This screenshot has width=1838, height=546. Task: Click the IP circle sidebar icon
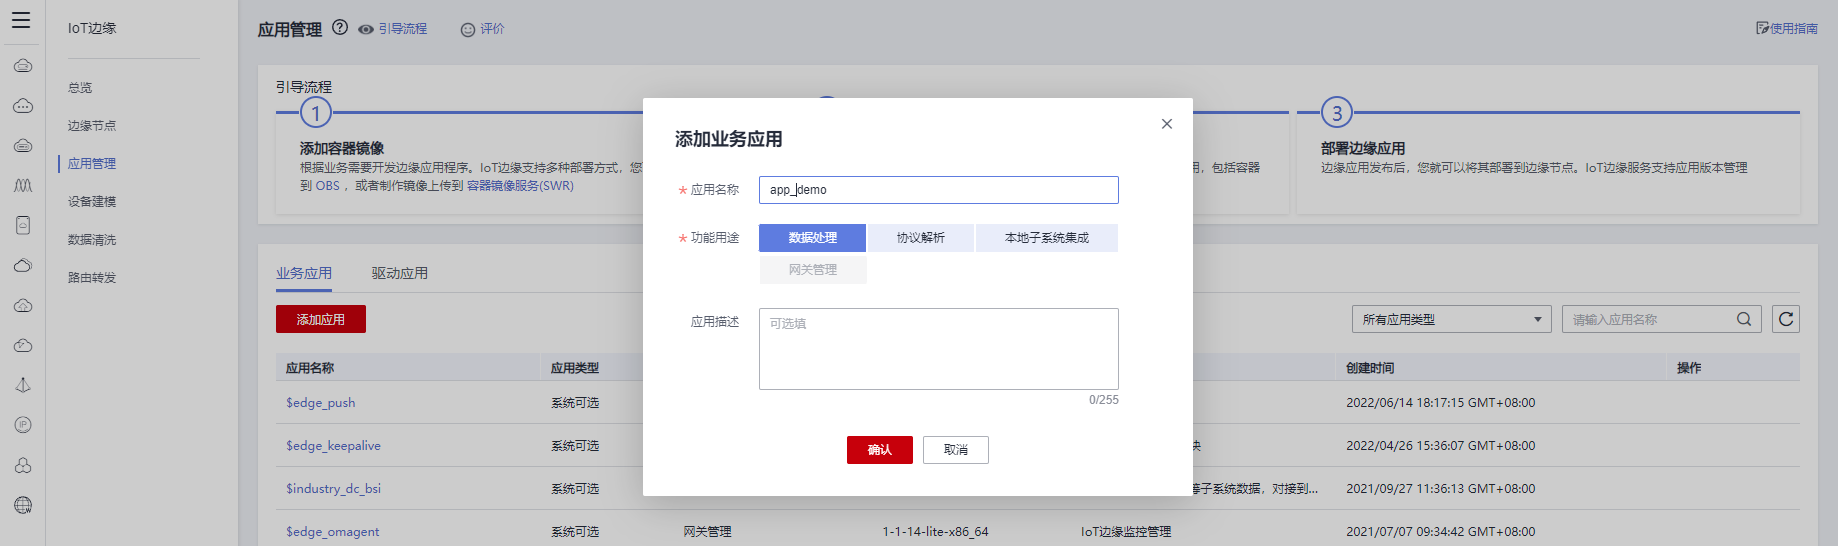click(23, 425)
